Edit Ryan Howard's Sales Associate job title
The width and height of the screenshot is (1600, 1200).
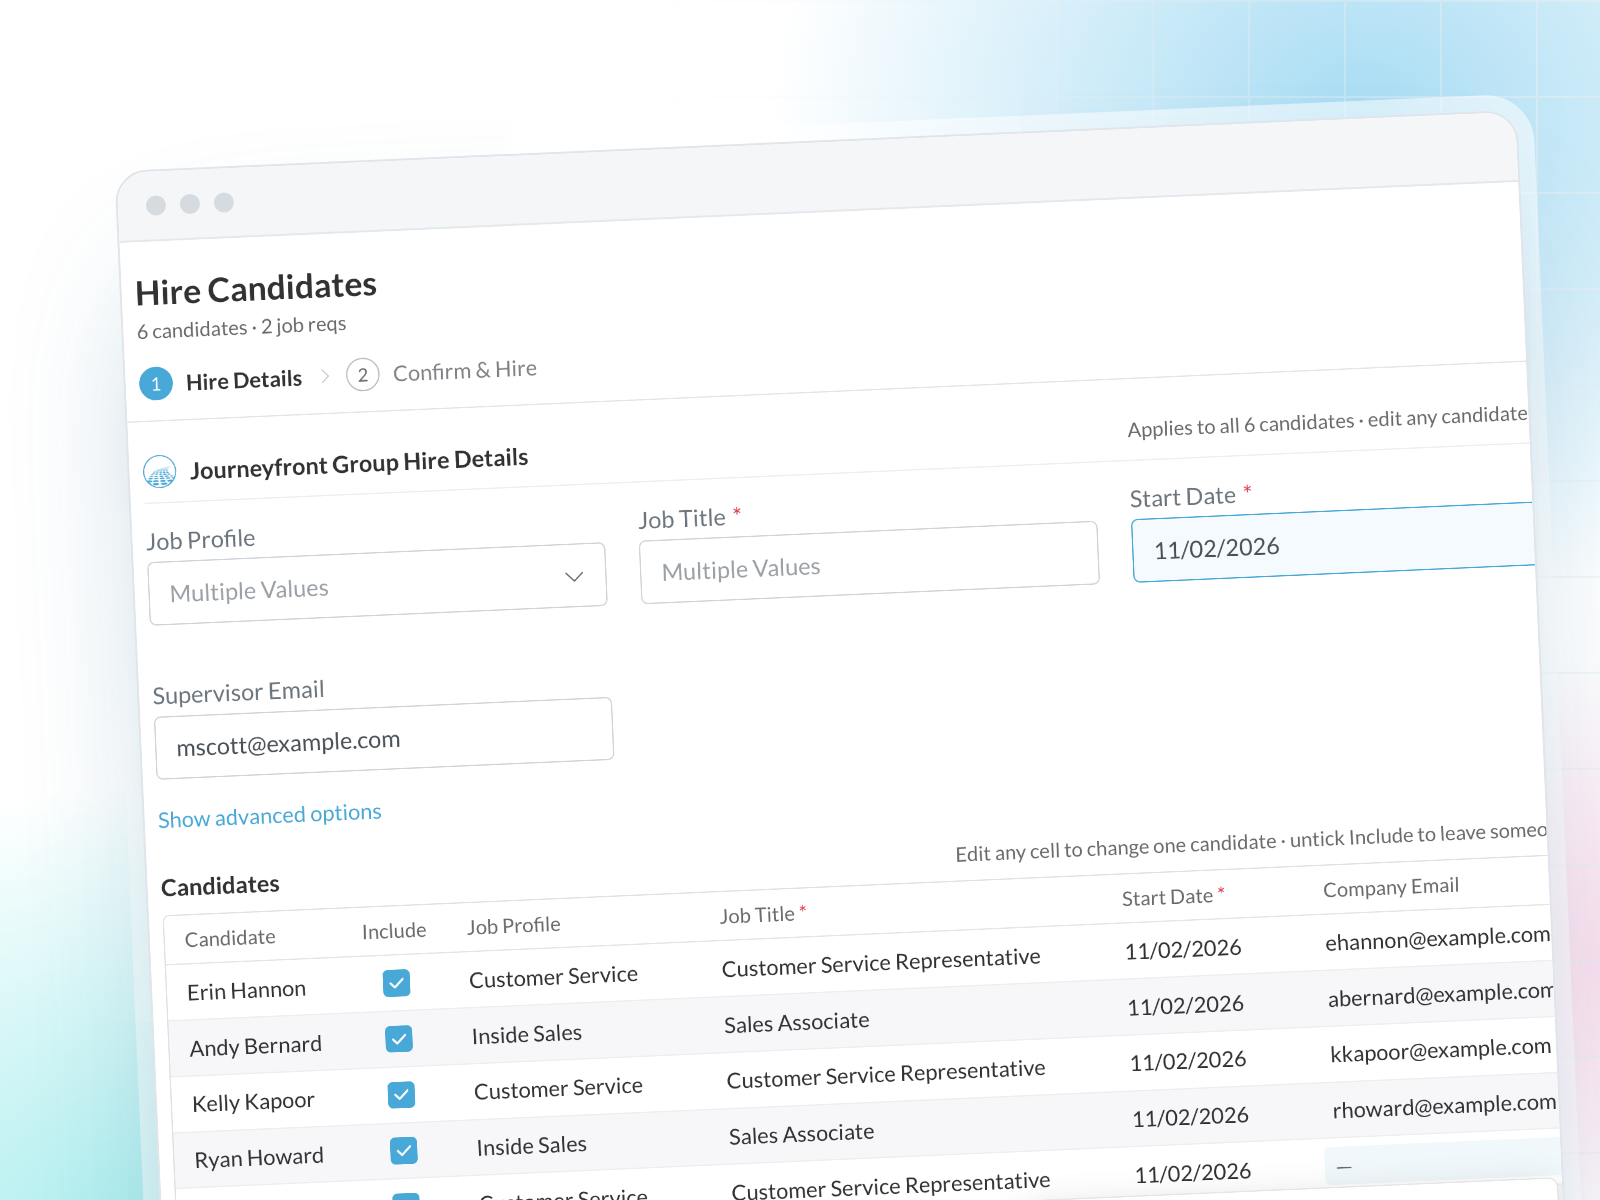[801, 1134]
